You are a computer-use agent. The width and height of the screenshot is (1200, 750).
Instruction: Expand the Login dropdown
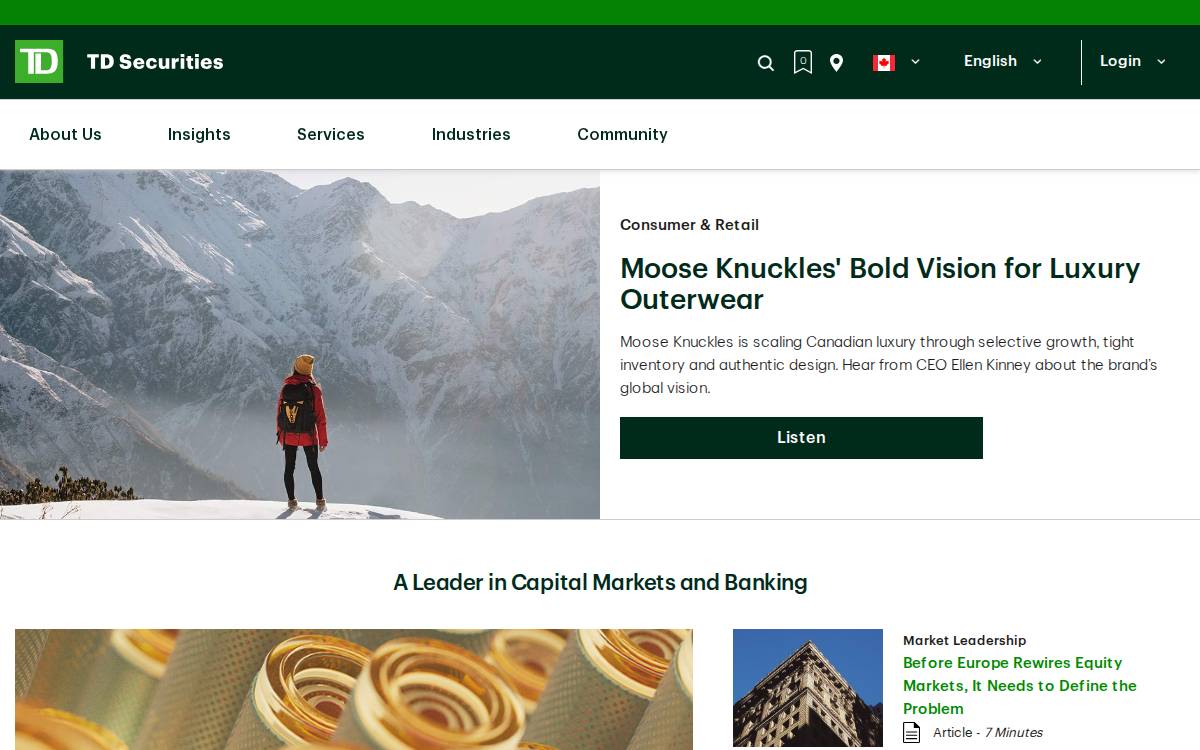point(1133,61)
